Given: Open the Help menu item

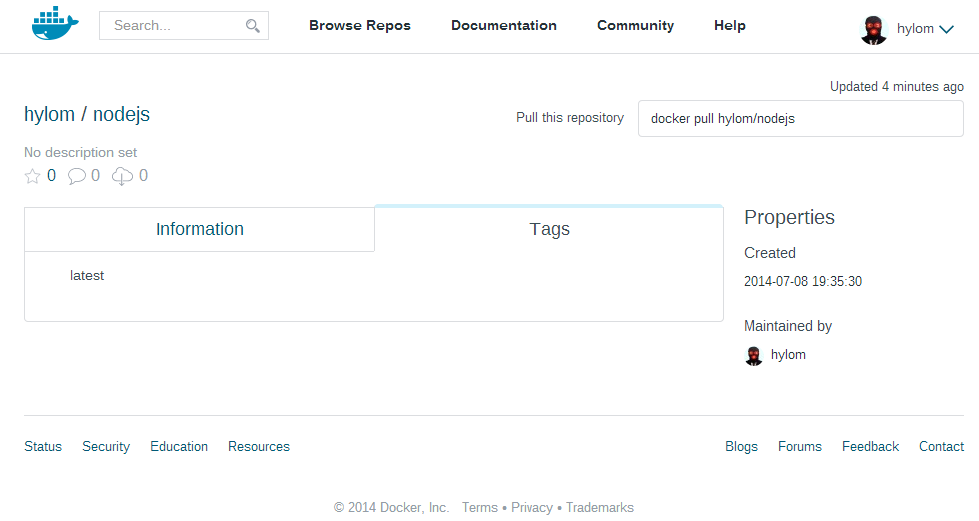Looking at the screenshot, I should pos(729,26).
